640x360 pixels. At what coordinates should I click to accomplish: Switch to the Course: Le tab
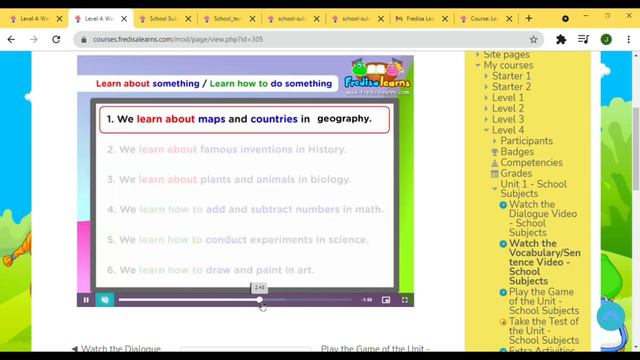(x=484, y=19)
